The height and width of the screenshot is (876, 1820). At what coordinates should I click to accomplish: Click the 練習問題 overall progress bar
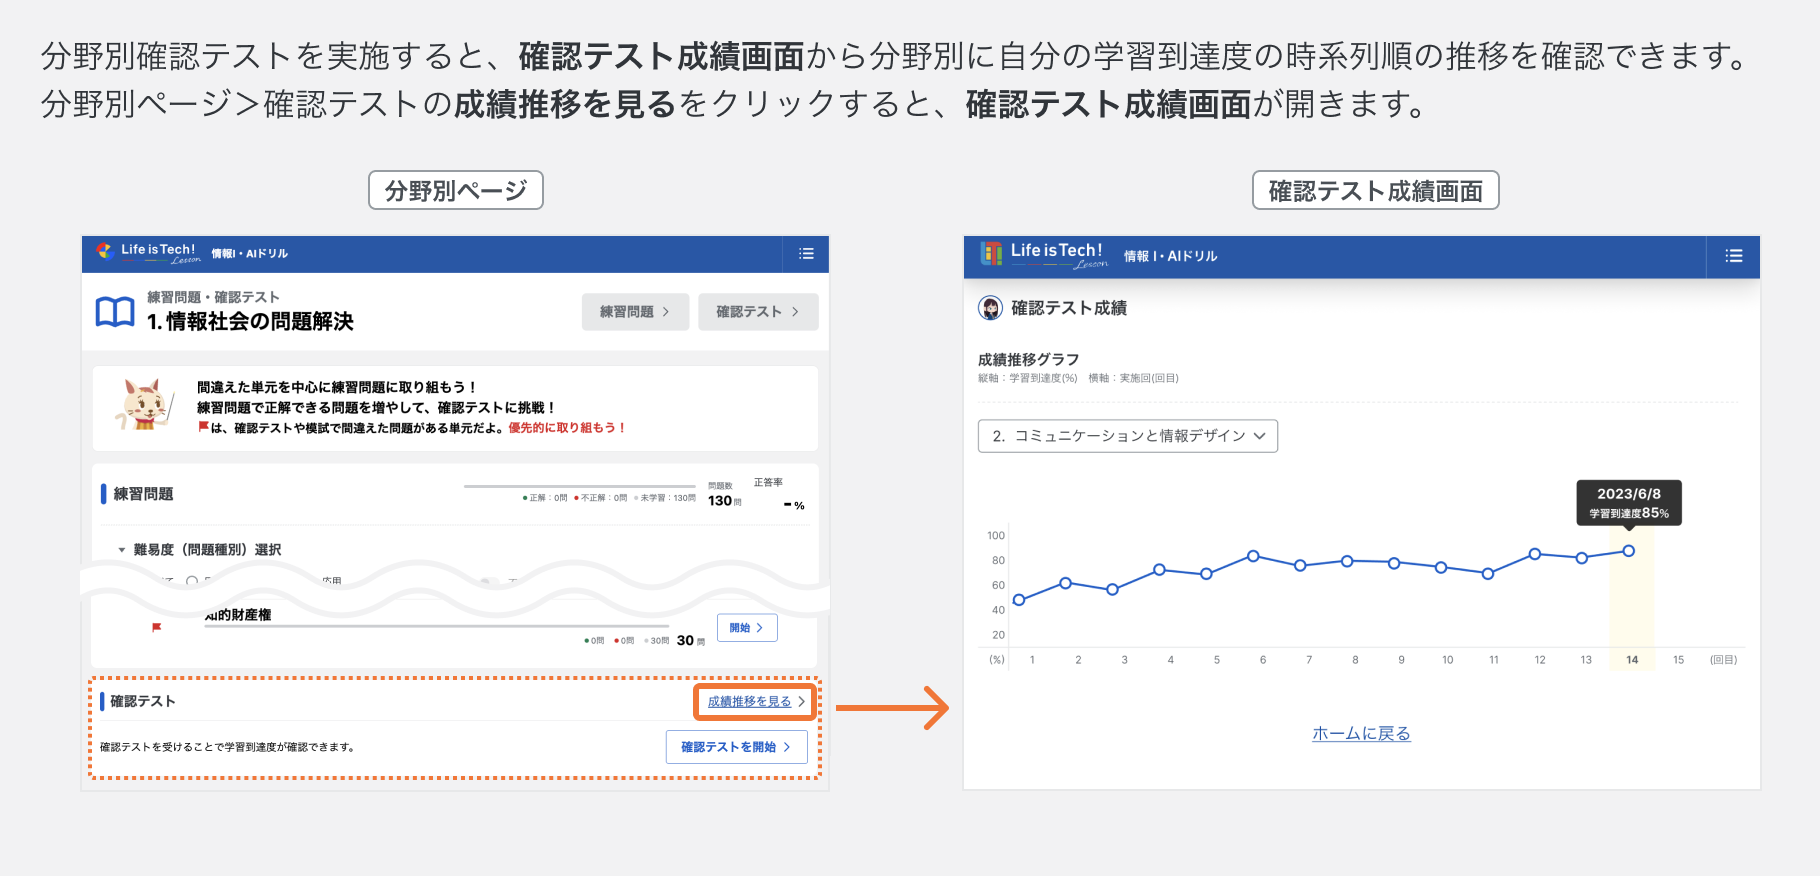click(580, 487)
